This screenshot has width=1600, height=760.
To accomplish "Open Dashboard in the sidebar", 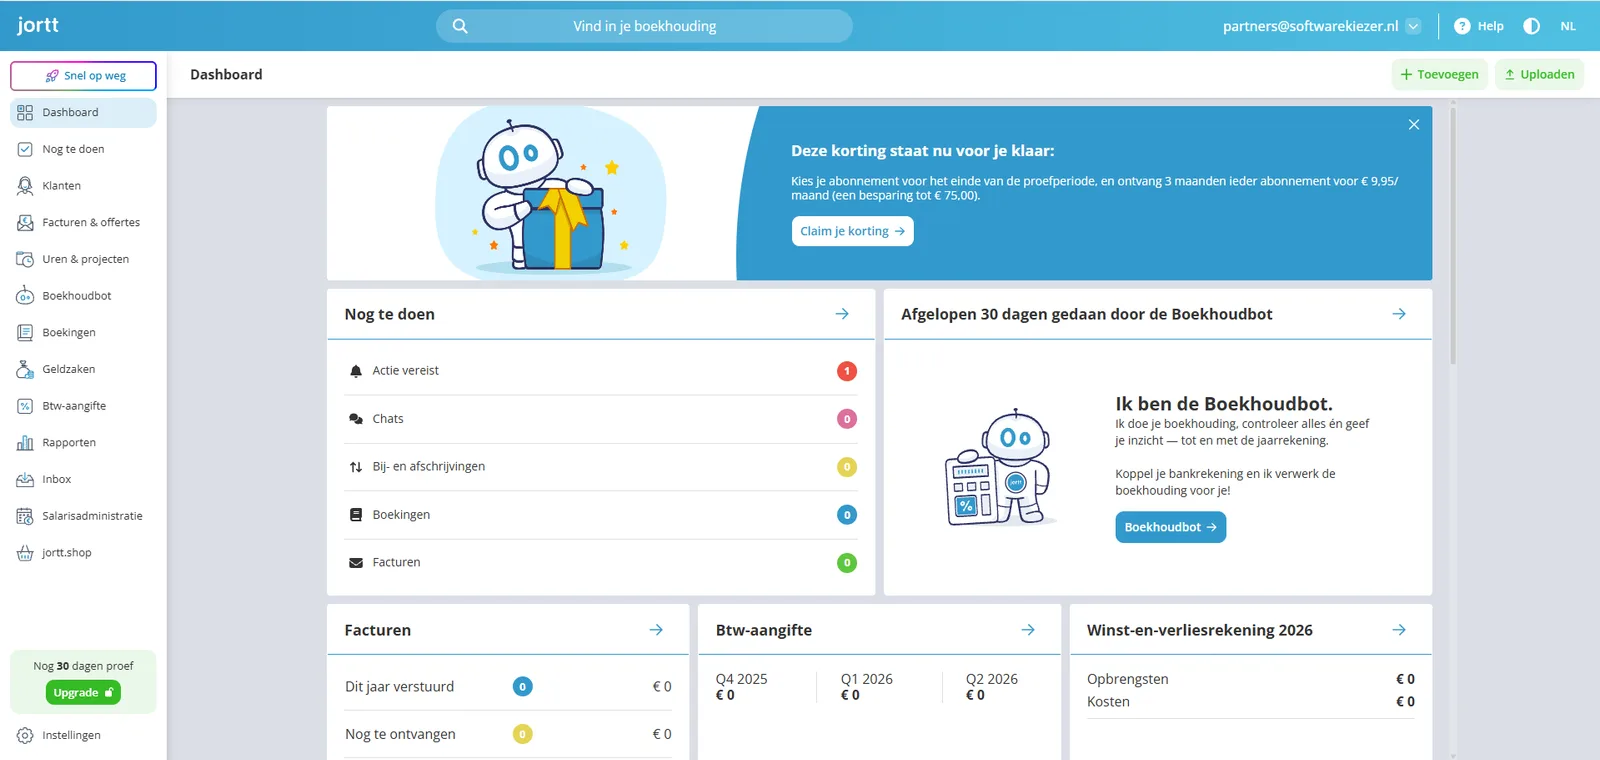I will point(84,113).
